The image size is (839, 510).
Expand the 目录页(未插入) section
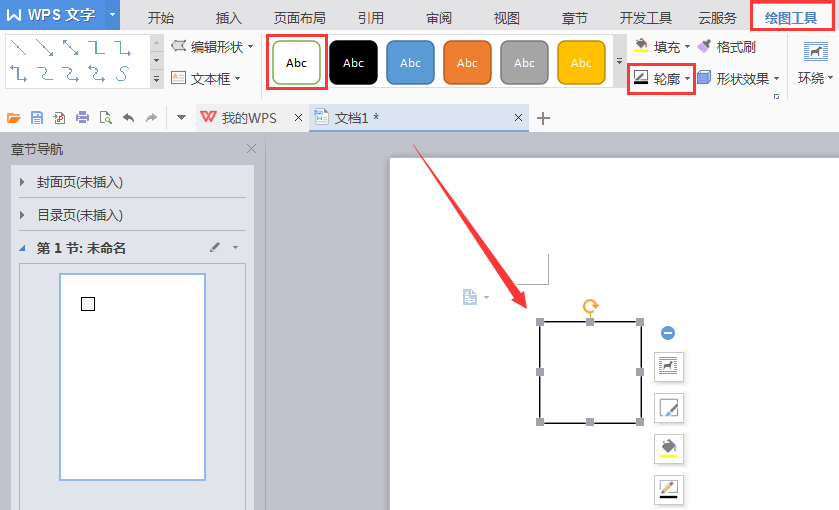click(x=23, y=215)
